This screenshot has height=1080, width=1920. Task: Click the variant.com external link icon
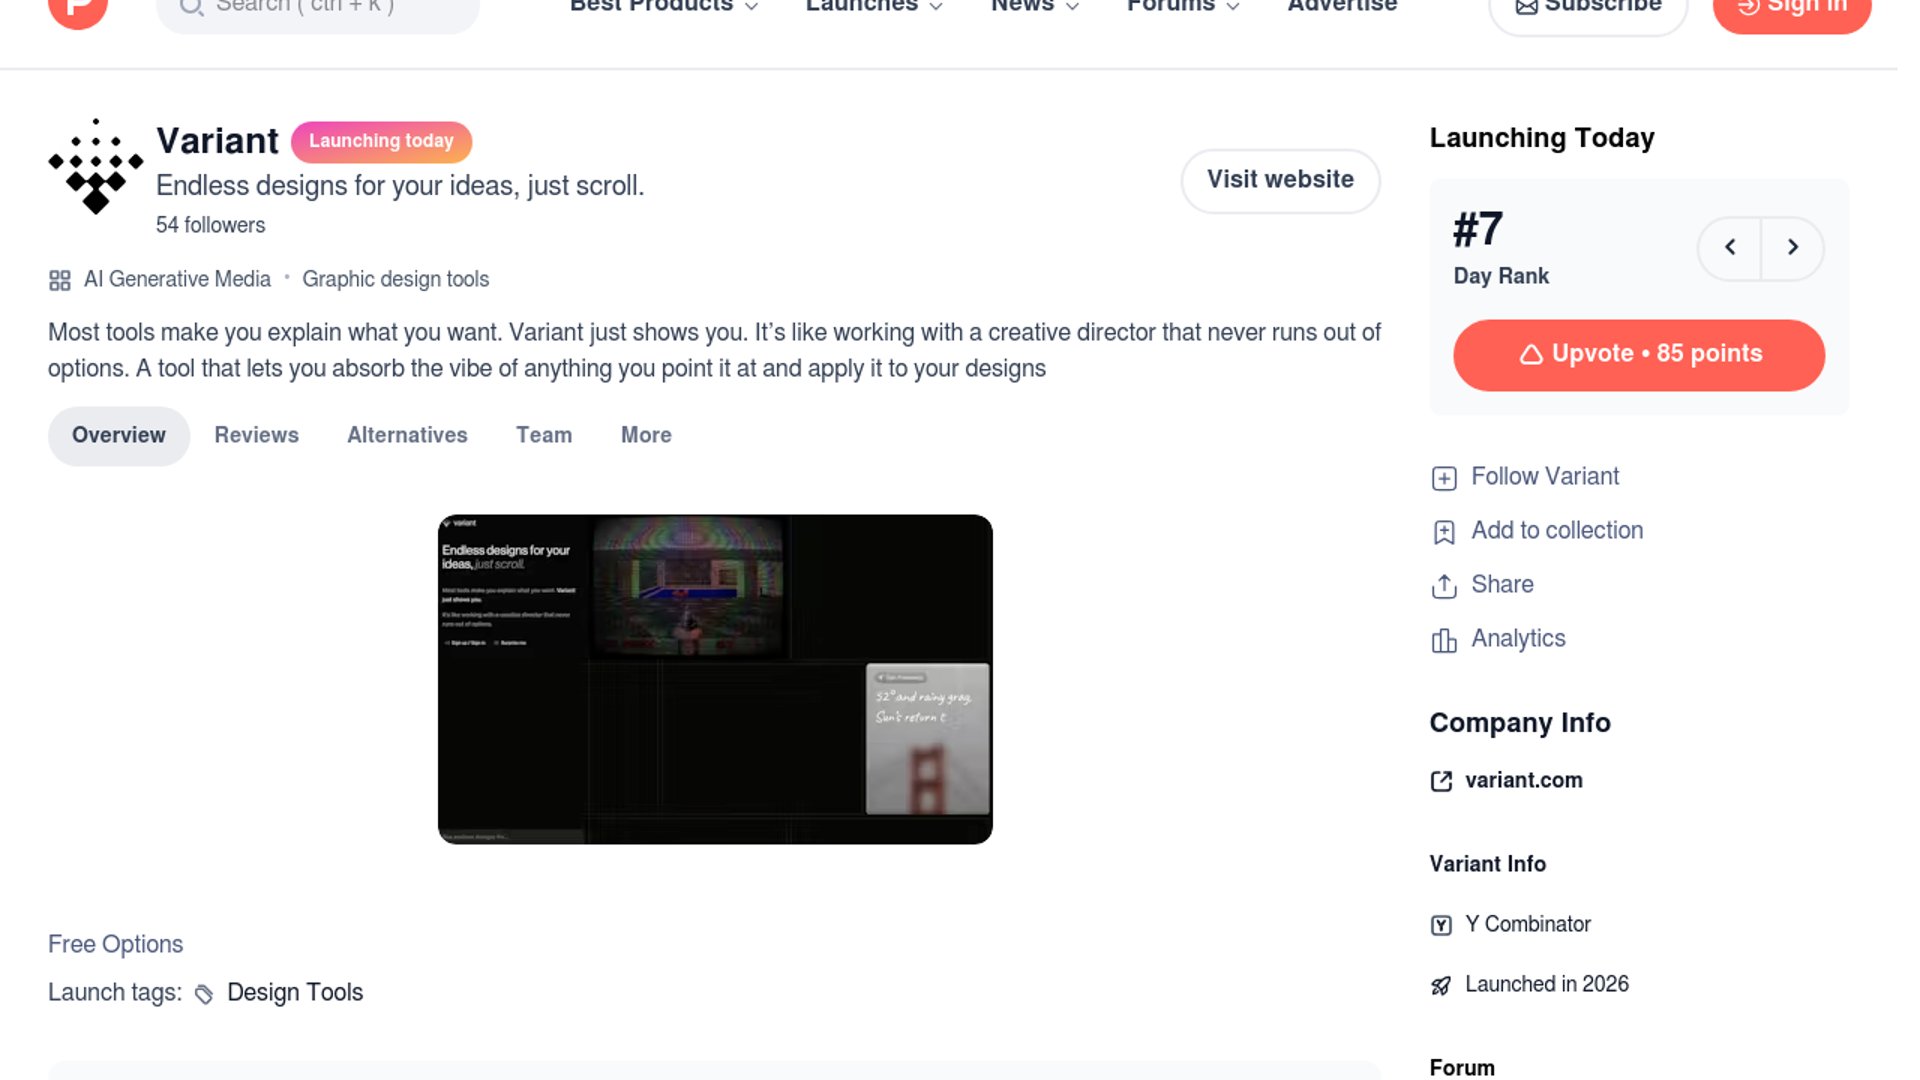[x=1441, y=781]
